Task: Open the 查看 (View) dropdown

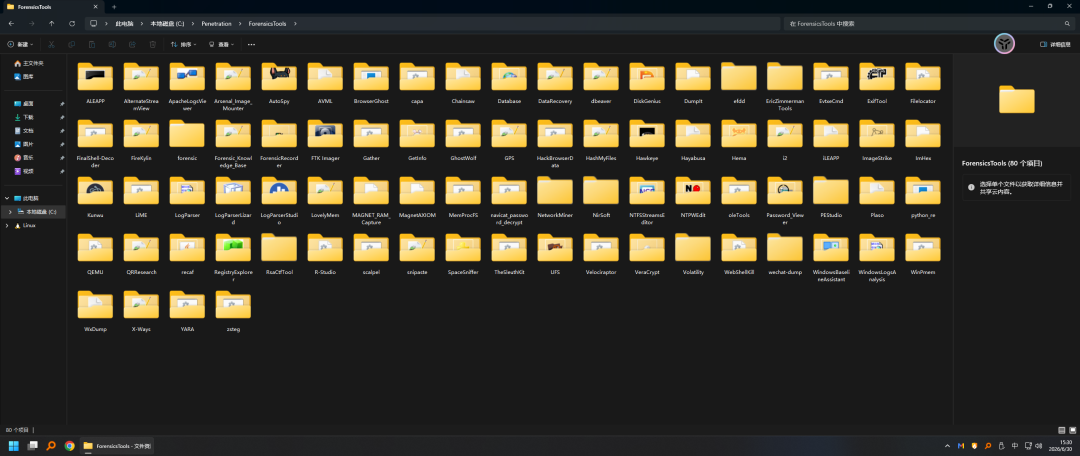Action: tap(221, 44)
